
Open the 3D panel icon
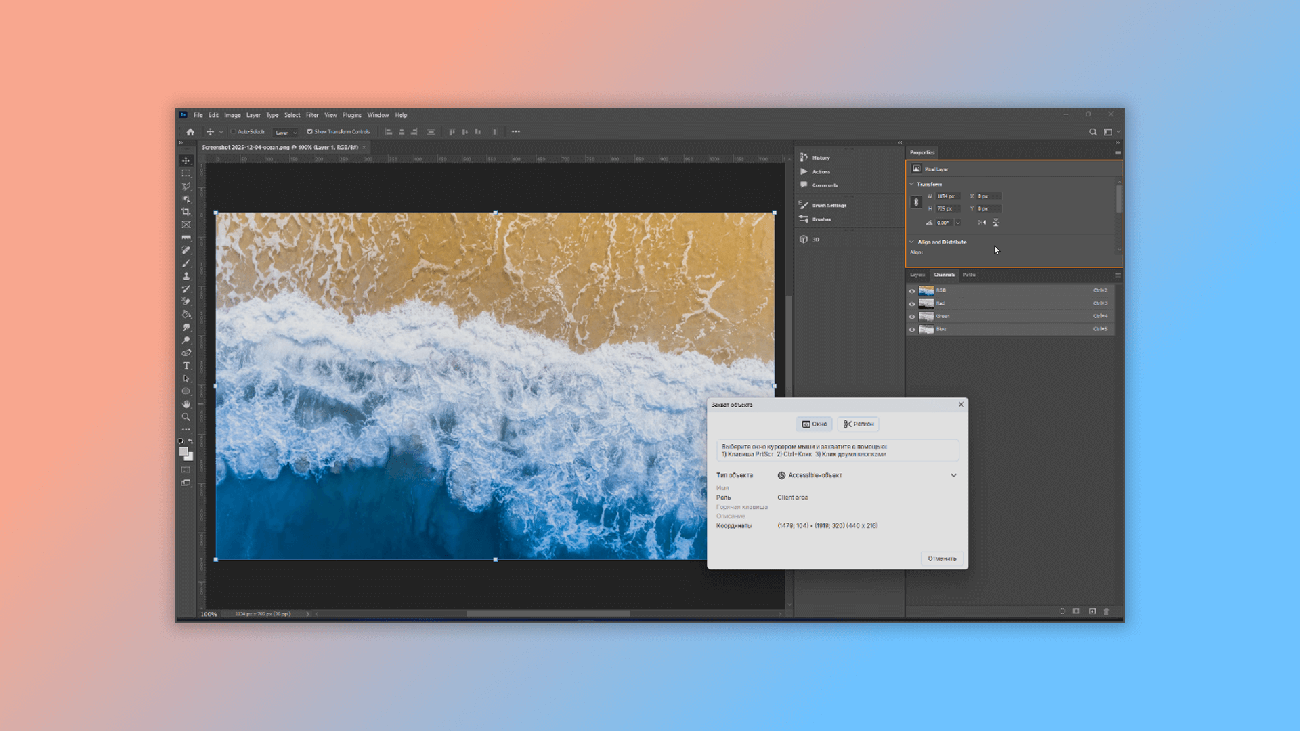pos(804,239)
